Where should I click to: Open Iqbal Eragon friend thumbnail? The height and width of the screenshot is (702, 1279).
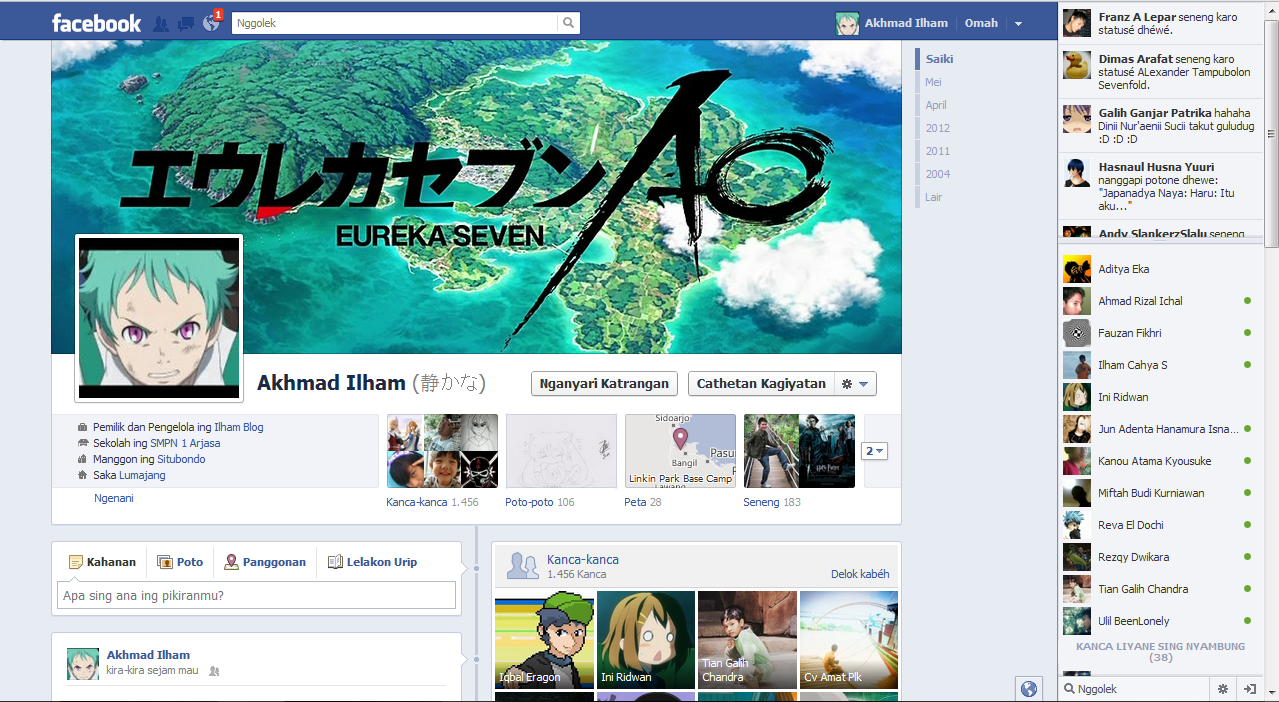tap(544, 640)
